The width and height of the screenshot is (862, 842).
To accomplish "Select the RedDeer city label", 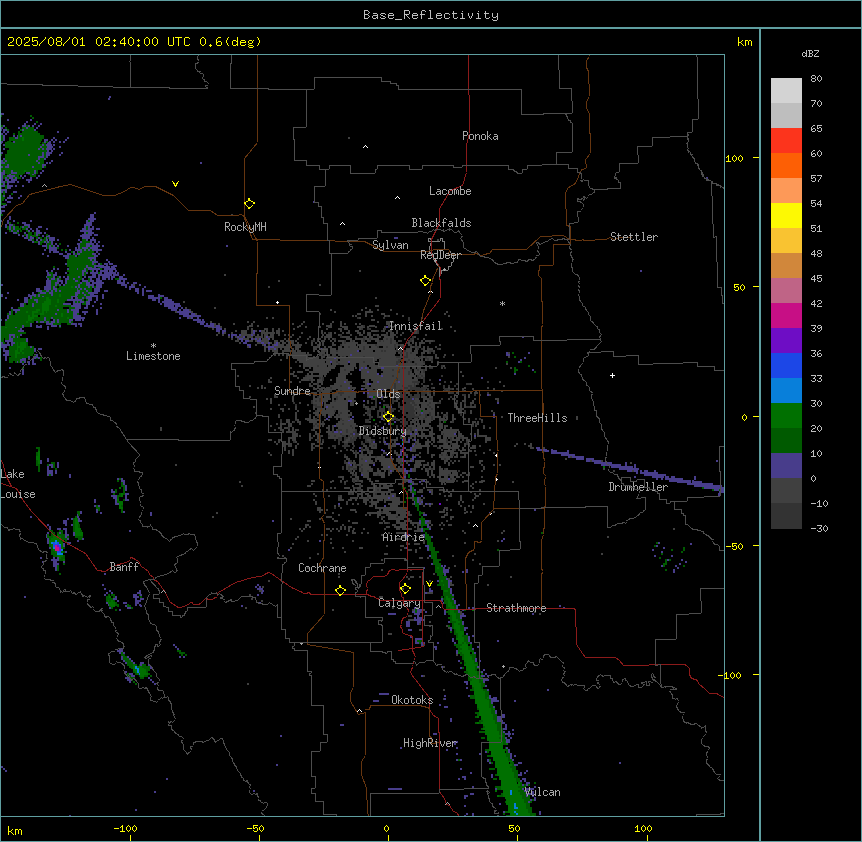I will click(x=440, y=255).
